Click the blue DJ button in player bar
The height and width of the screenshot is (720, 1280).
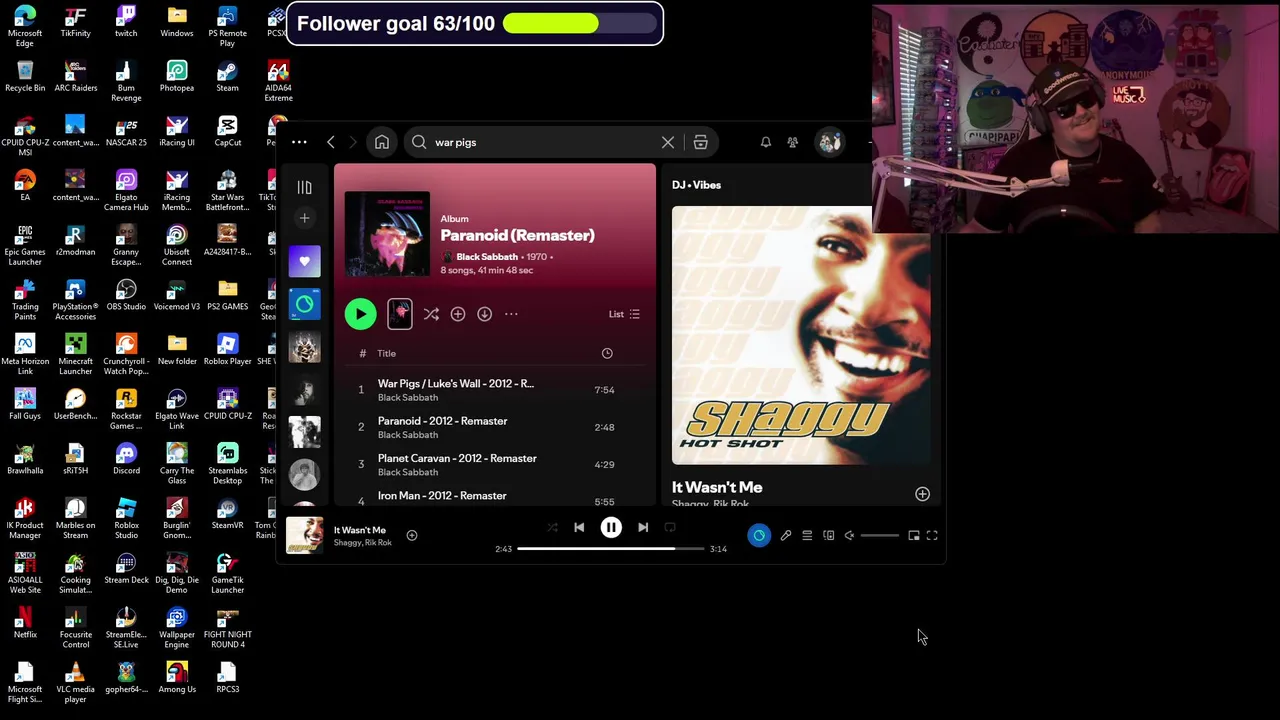759,535
